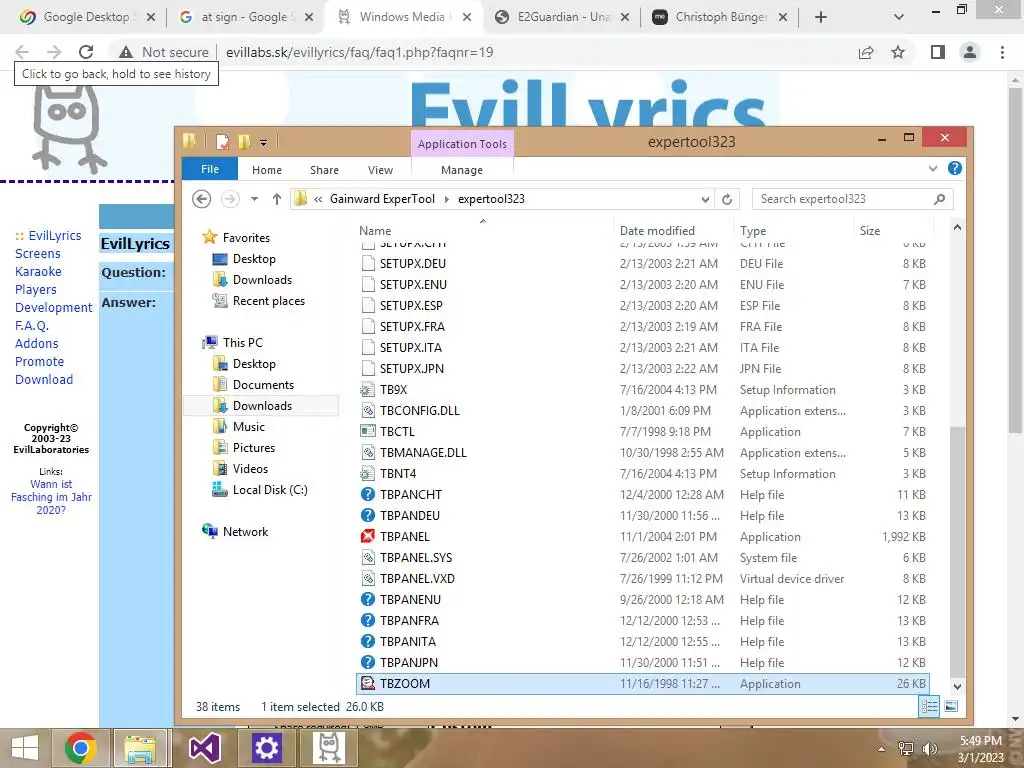Viewport: 1024px width, 768px height.
Task: Select the TBZOOM application icon
Action: coord(368,683)
